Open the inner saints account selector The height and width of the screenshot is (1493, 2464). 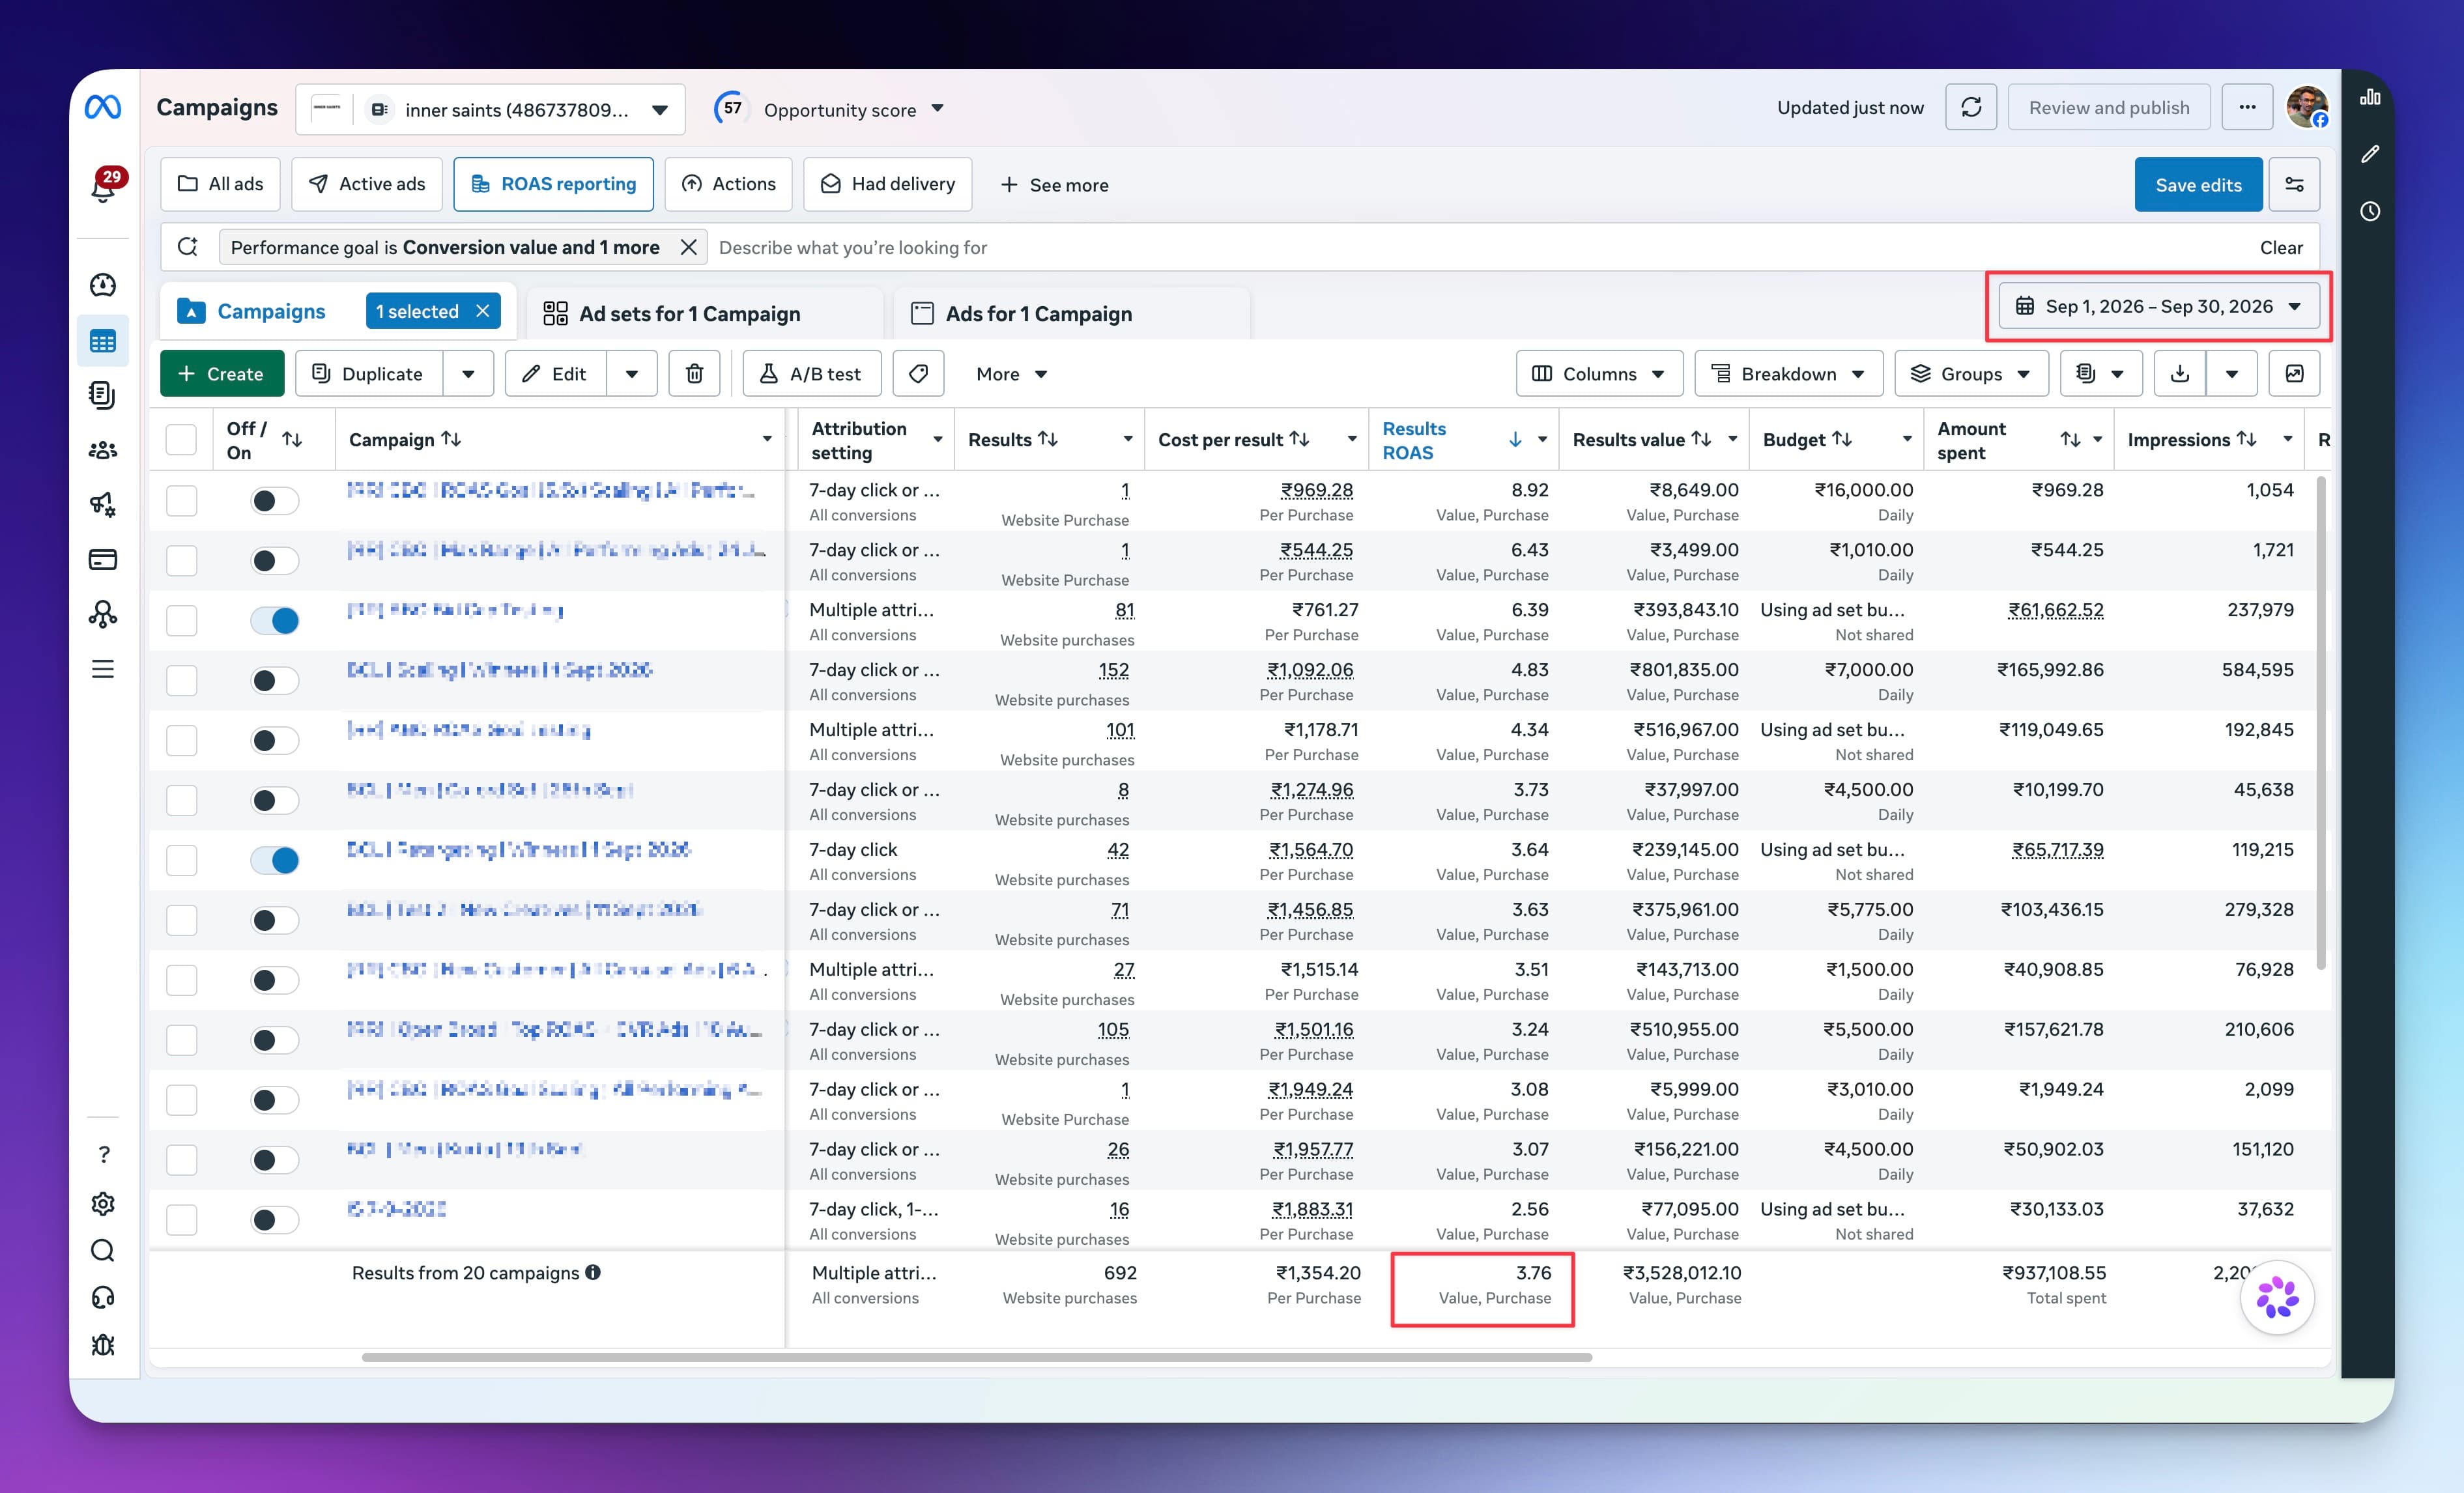point(490,109)
